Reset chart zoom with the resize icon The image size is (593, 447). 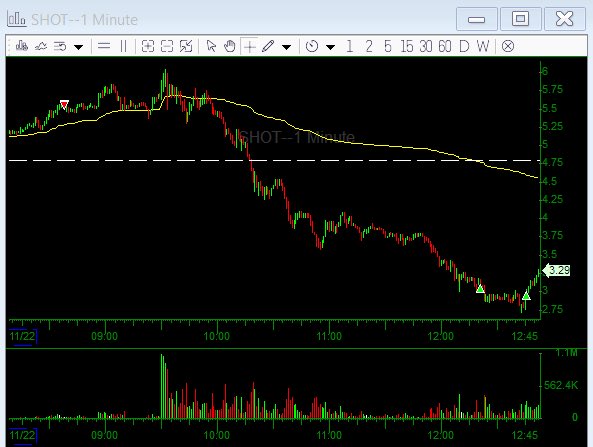pyautogui.click(x=186, y=46)
